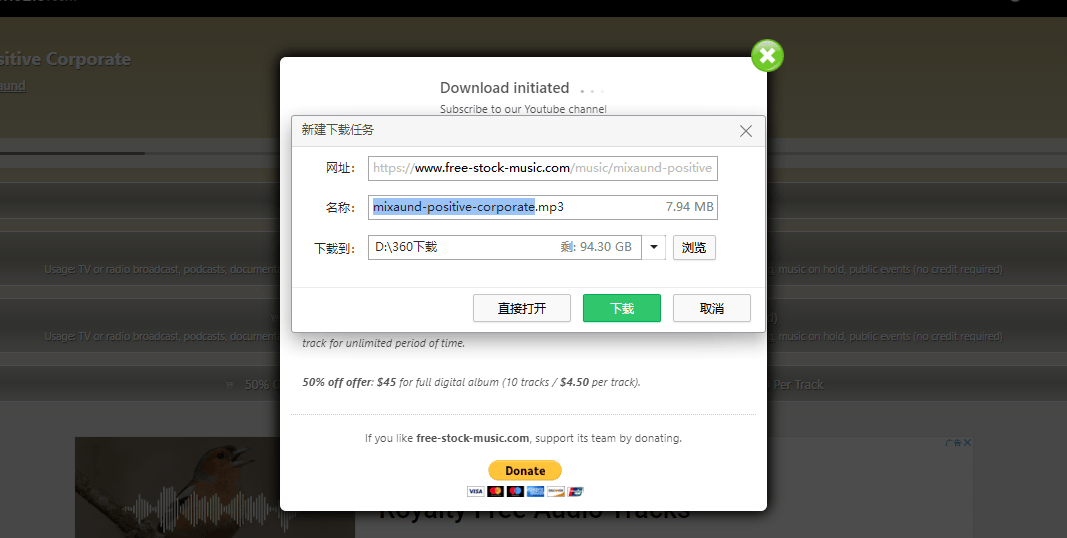Click the Mastercard icon below Donate
The image size is (1067, 538).
click(x=495, y=491)
